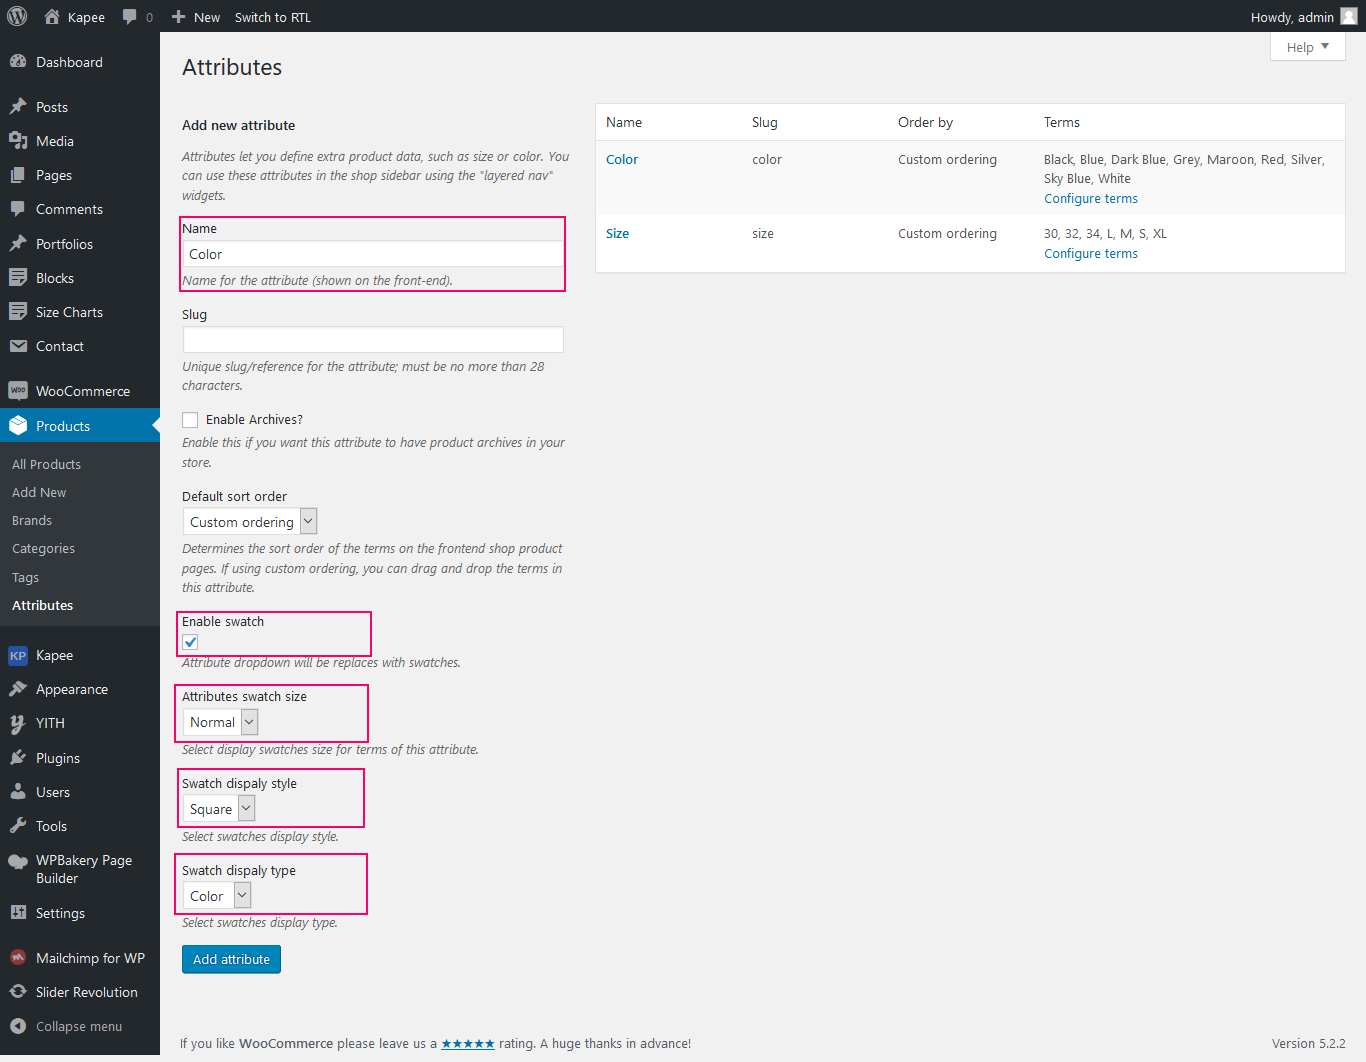Open the Size attribute link in table
Image resolution: width=1366 pixels, height=1062 pixels.
(618, 233)
